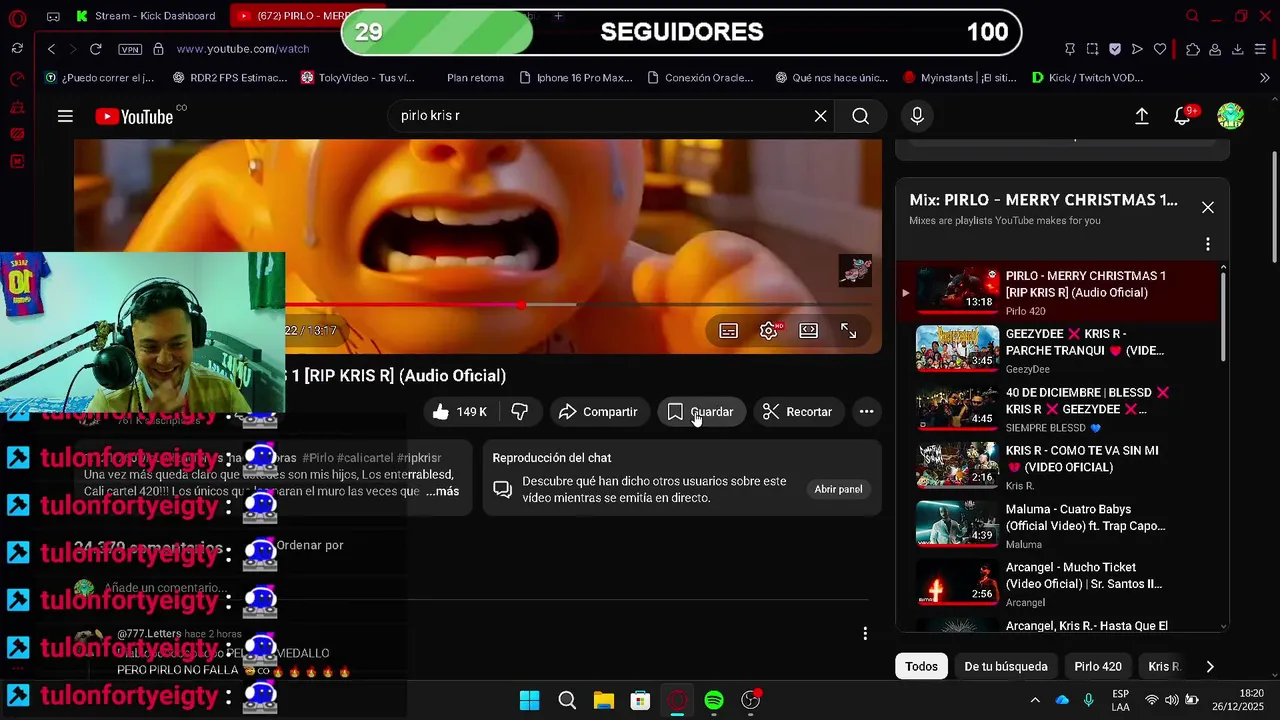Click the Recortar clip button
This screenshot has width=1280, height=720.
click(797, 412)
